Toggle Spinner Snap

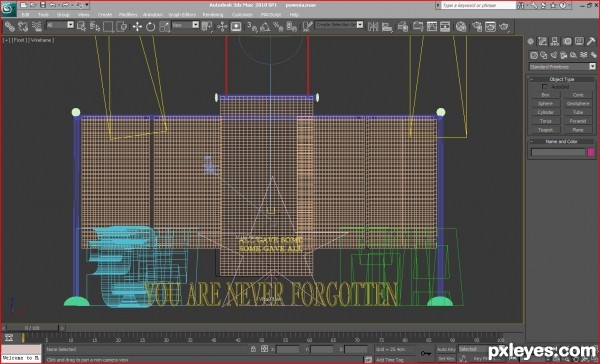click(x=292, y=26)
